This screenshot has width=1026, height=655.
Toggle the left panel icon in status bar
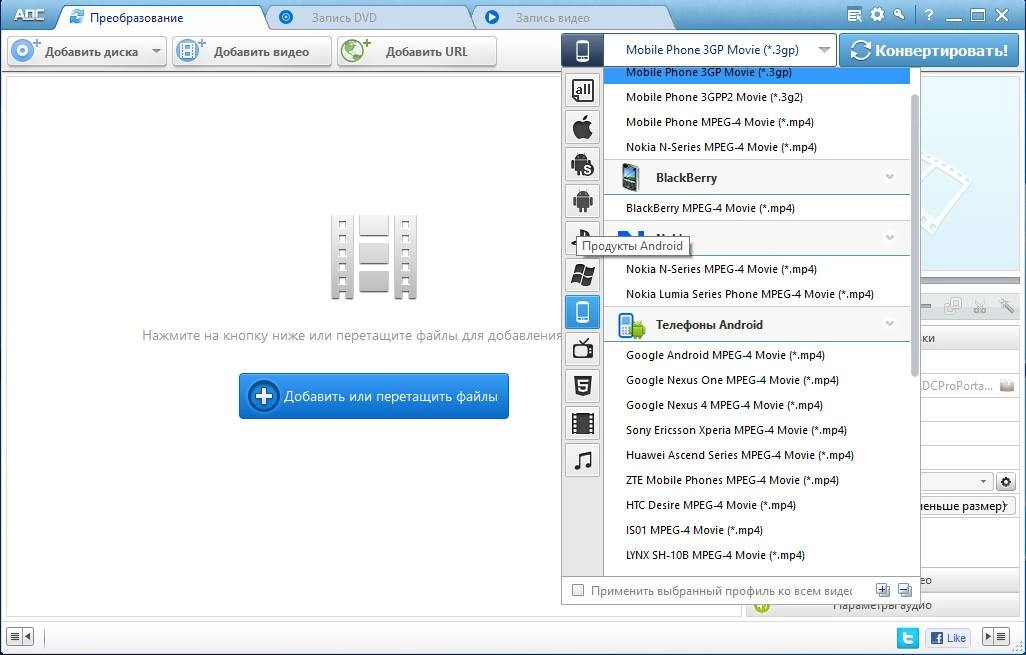click(20, 636)
